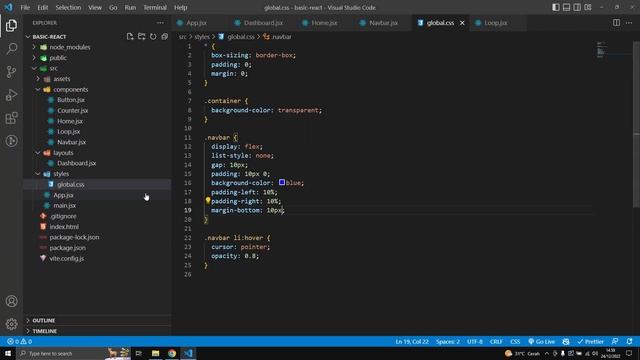Toggle bottom panel layout icon
This screenshot has width=640, height=360.
[x=566, y=7]
